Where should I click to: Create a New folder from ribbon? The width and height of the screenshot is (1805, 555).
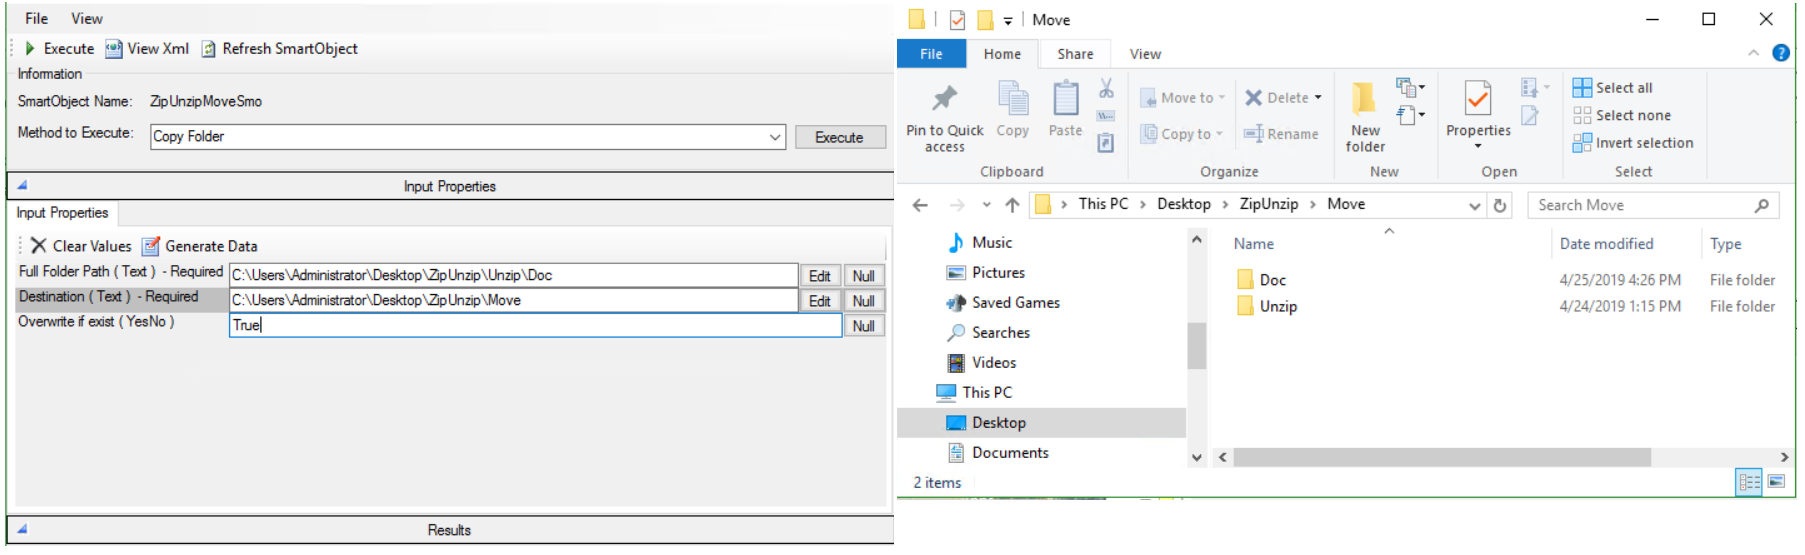1364,100
